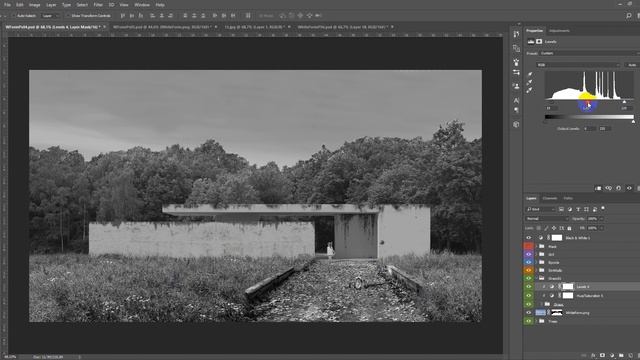640x360 pixels.
Task: Switch to the Channels tab
Action: tap(550, 198)
